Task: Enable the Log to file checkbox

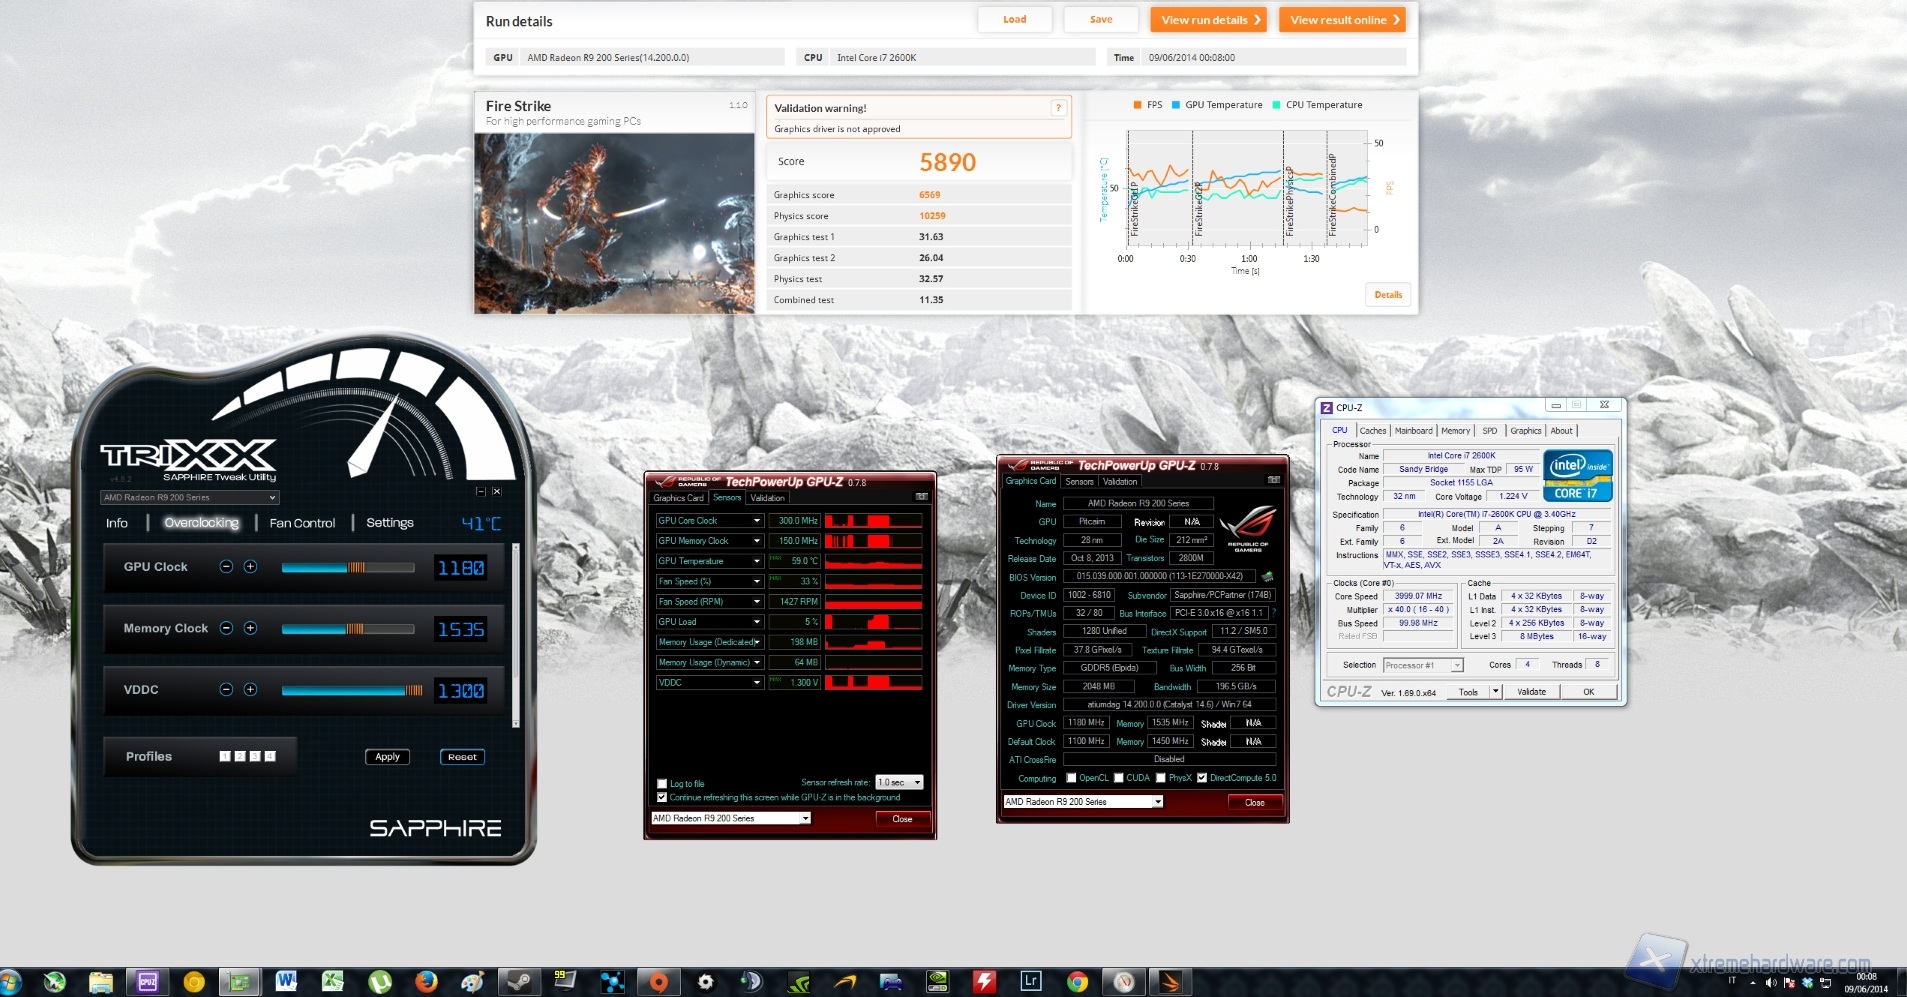Action: tap(662, 784)
